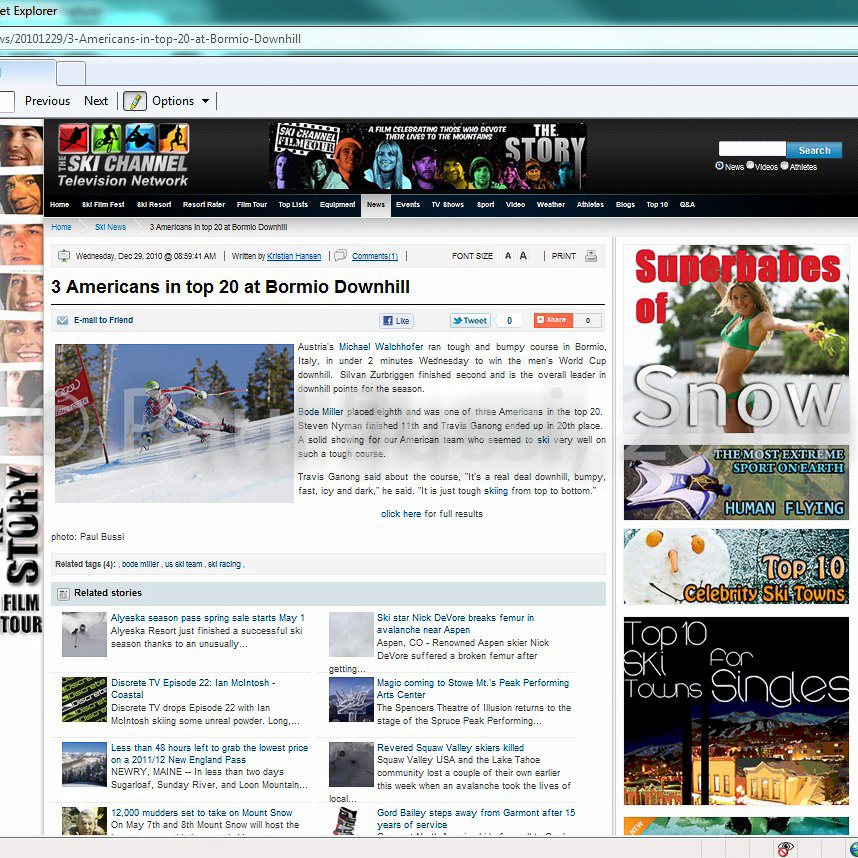
Task: Open 12,000 mudders Mount Snow story
Action: (201, 813)
